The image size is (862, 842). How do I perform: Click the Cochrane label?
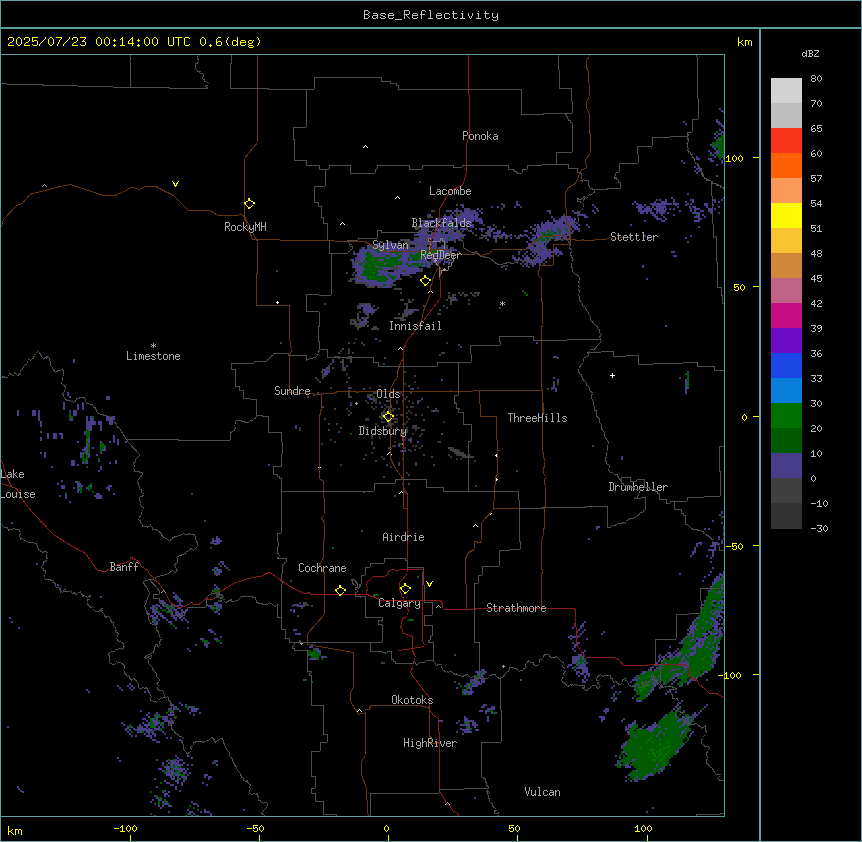coord(322,568)
